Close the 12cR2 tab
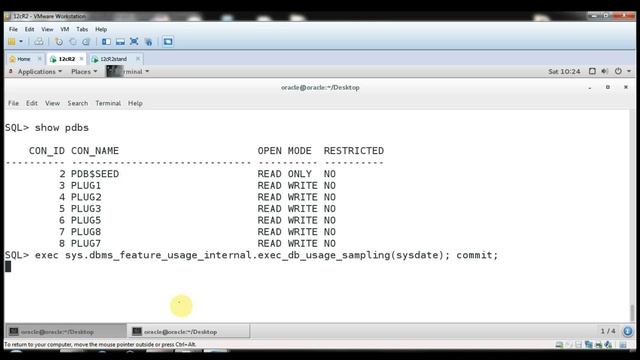The image size is (640, 360). click(x=82, y=59)
